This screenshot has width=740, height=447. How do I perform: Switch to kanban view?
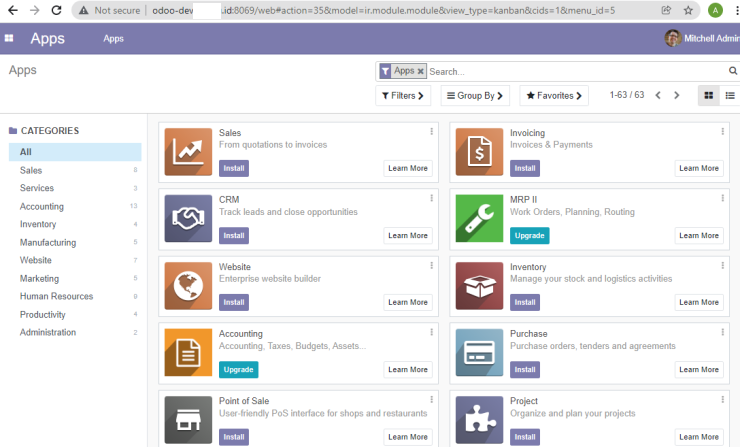(708, 95)
